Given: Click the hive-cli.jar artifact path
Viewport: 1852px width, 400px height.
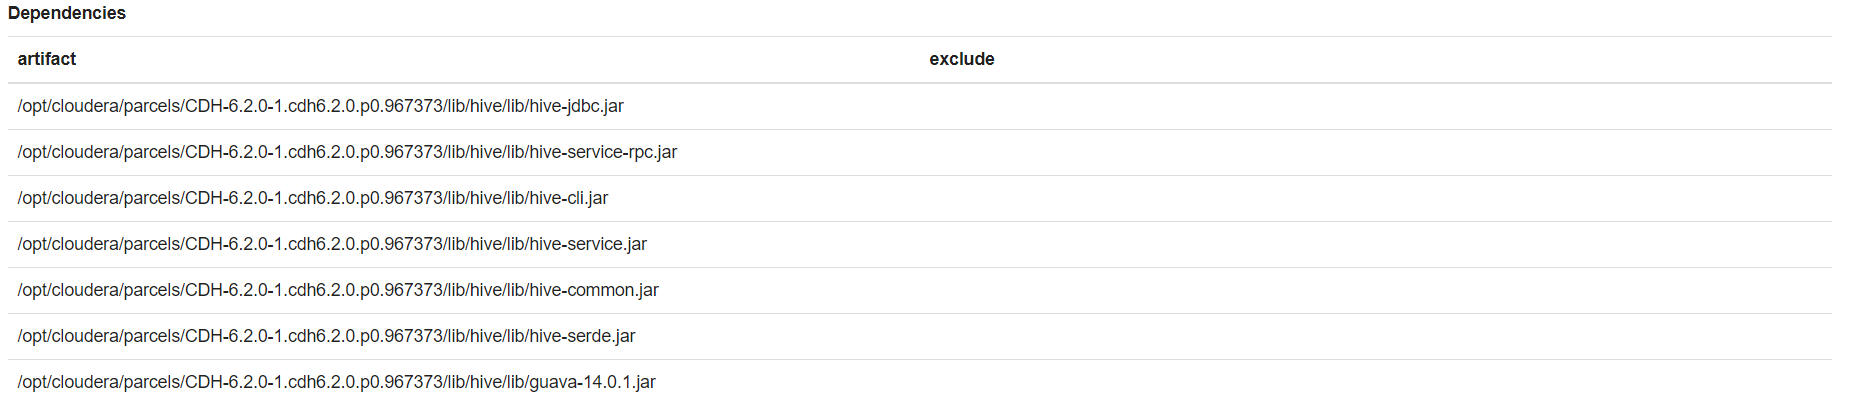Looking at the screenshot, I should click(x=313, y=198).
